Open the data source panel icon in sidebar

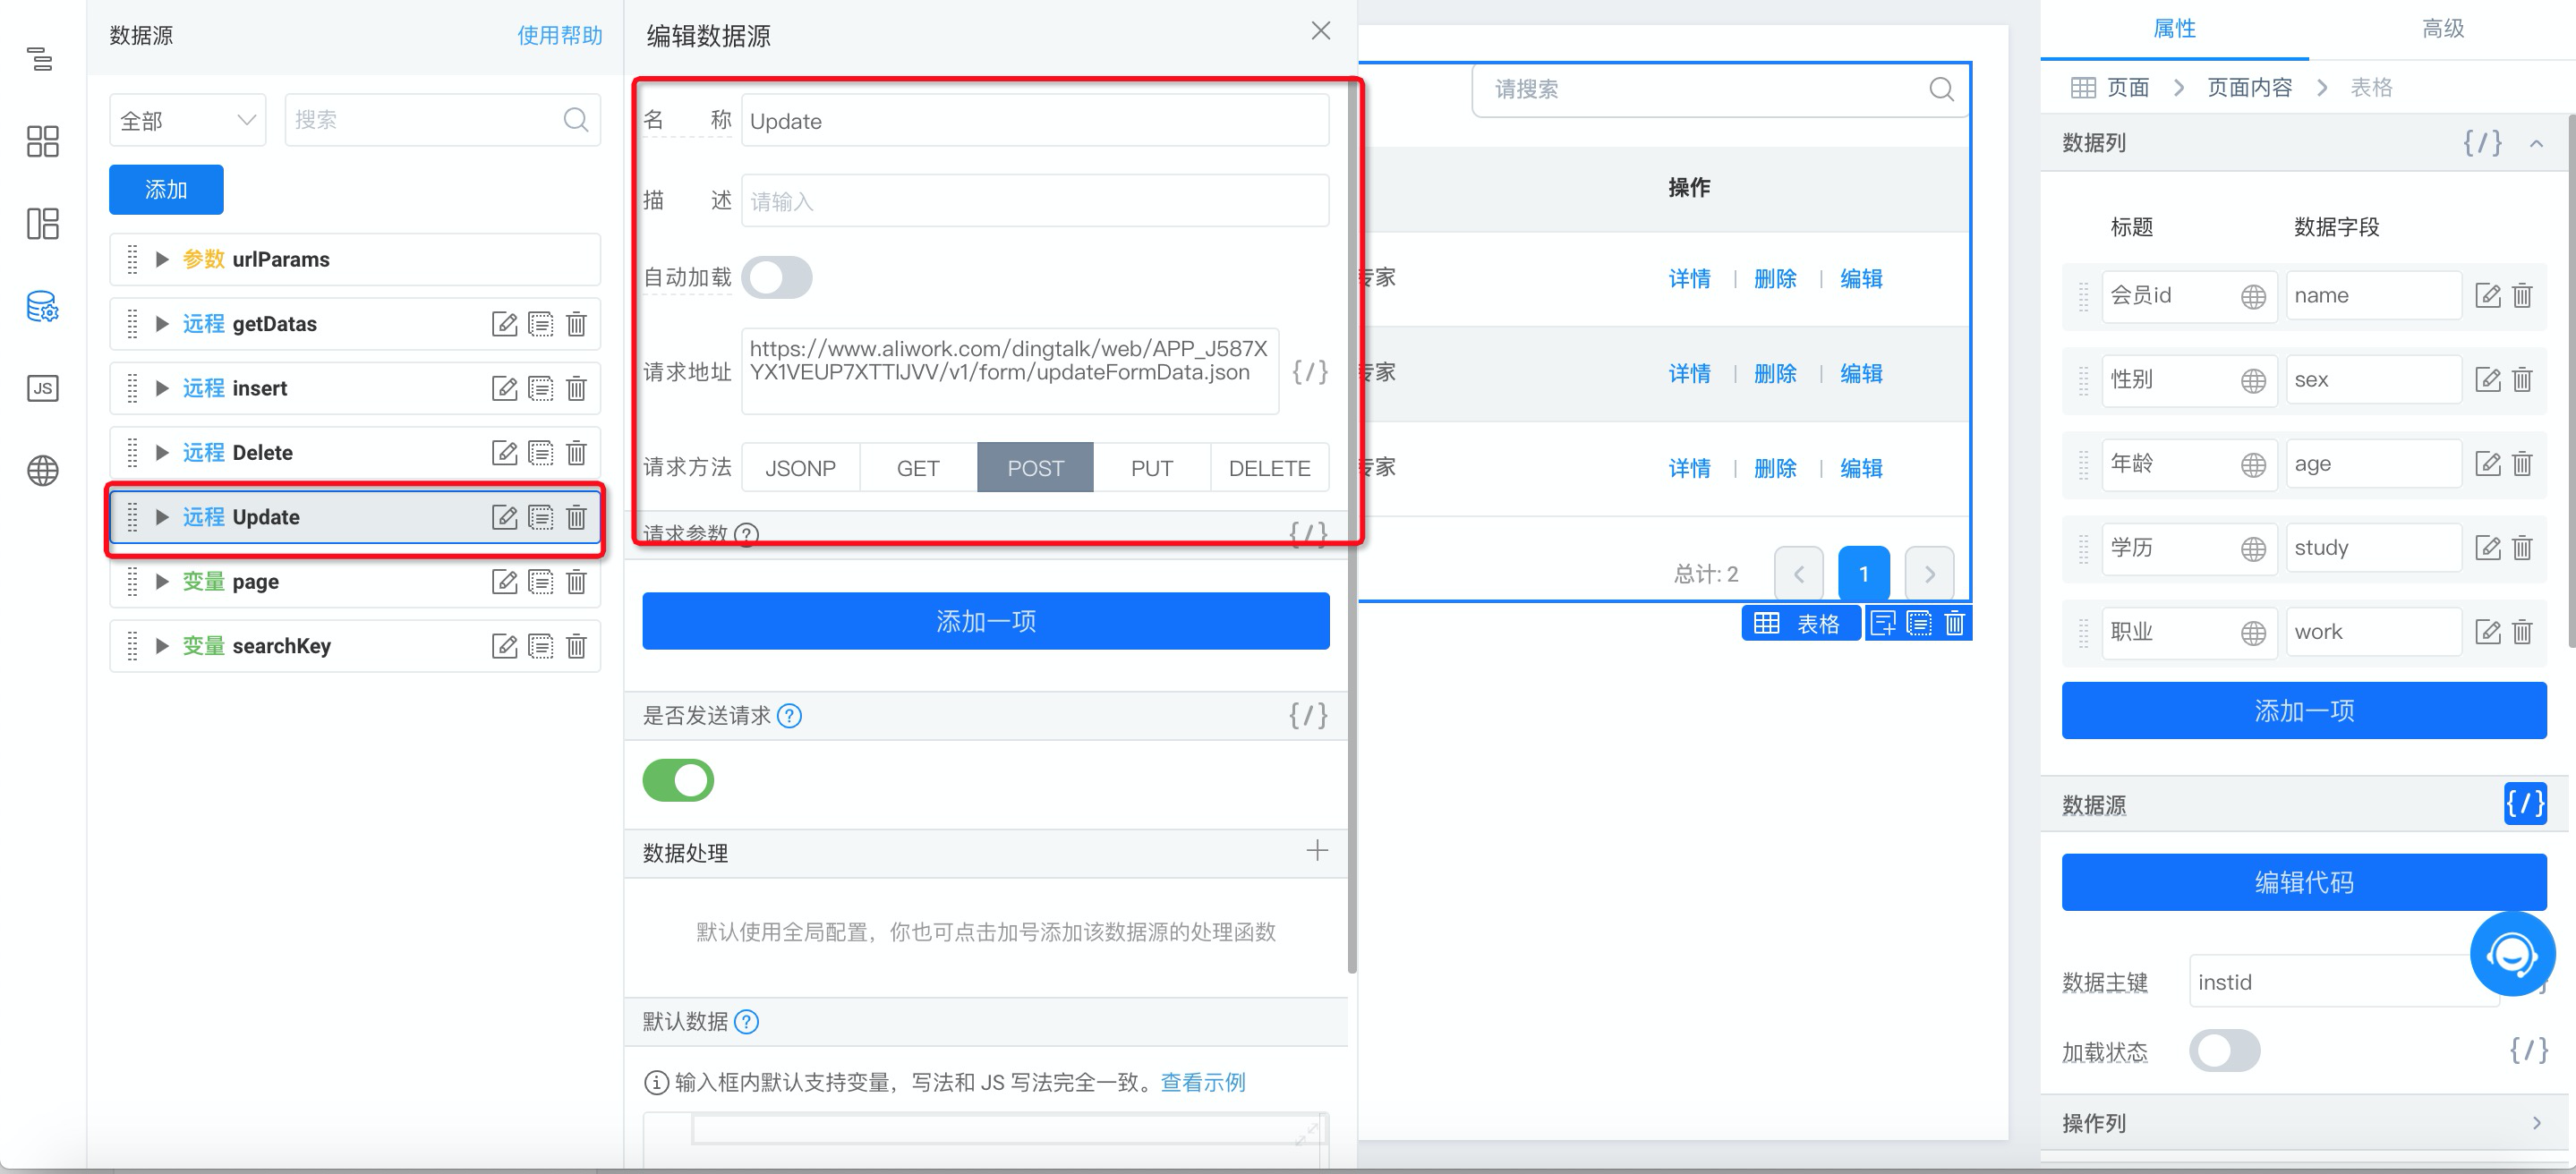point(42,306)
